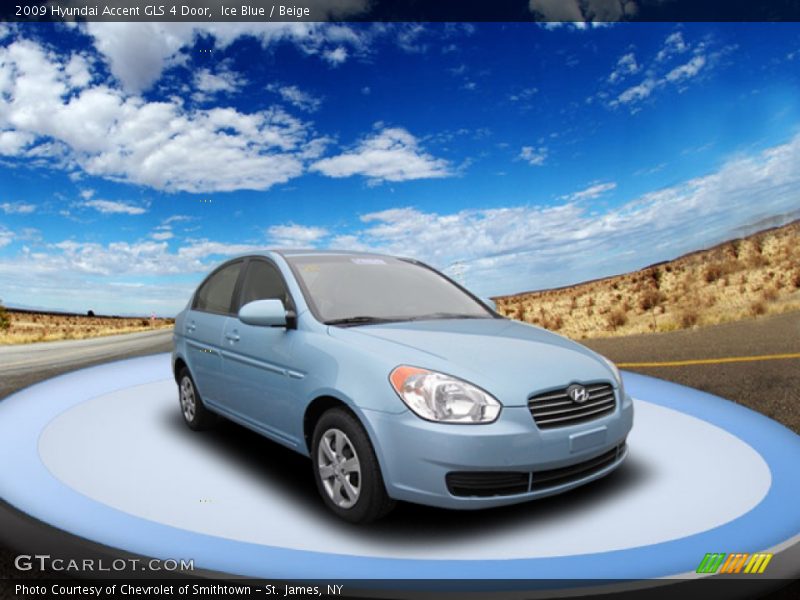Click the front wheel alloy rim

(x=340, y=467)
